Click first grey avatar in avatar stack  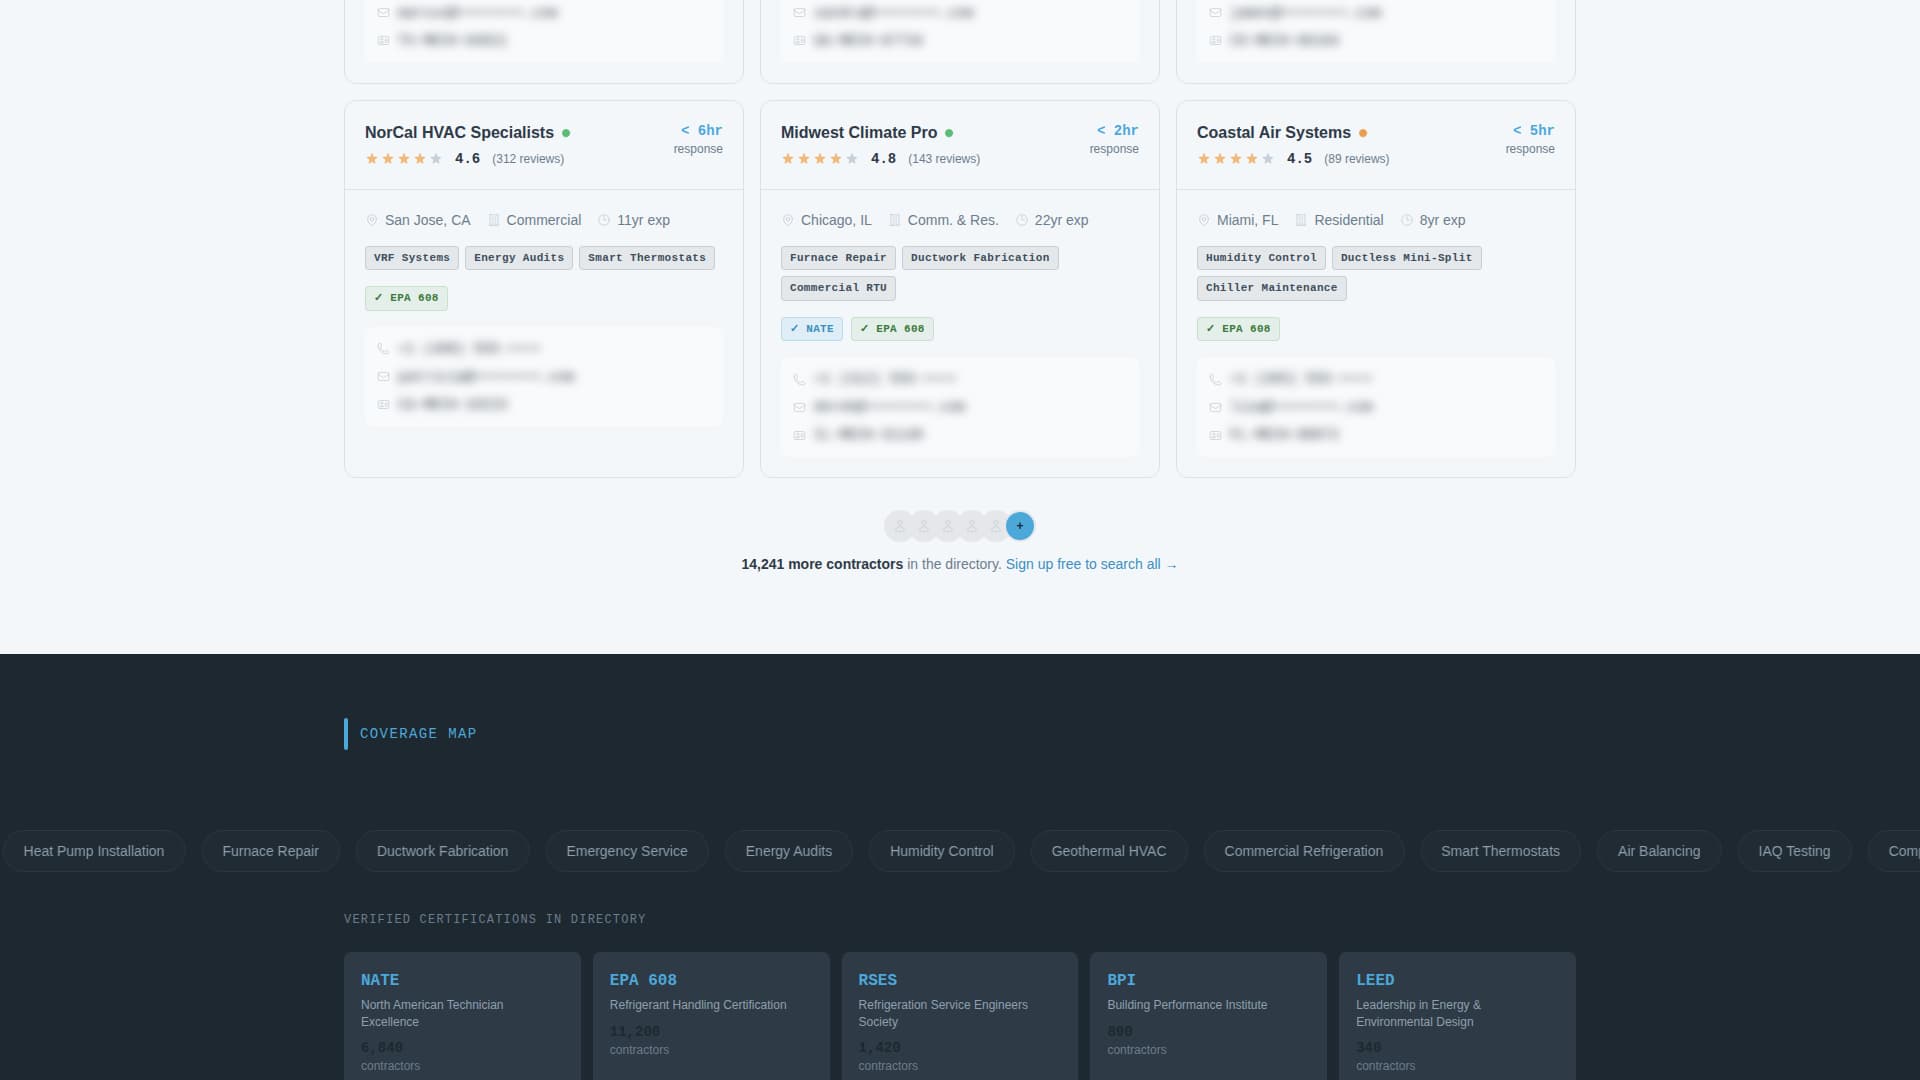(899, 526)
